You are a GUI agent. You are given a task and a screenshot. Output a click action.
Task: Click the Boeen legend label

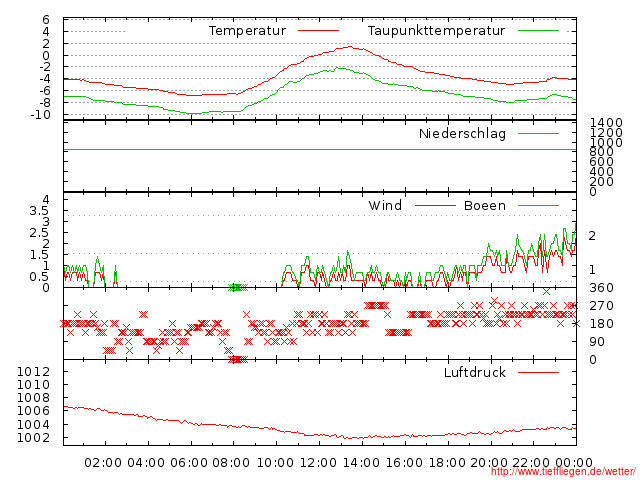(485, 205)
